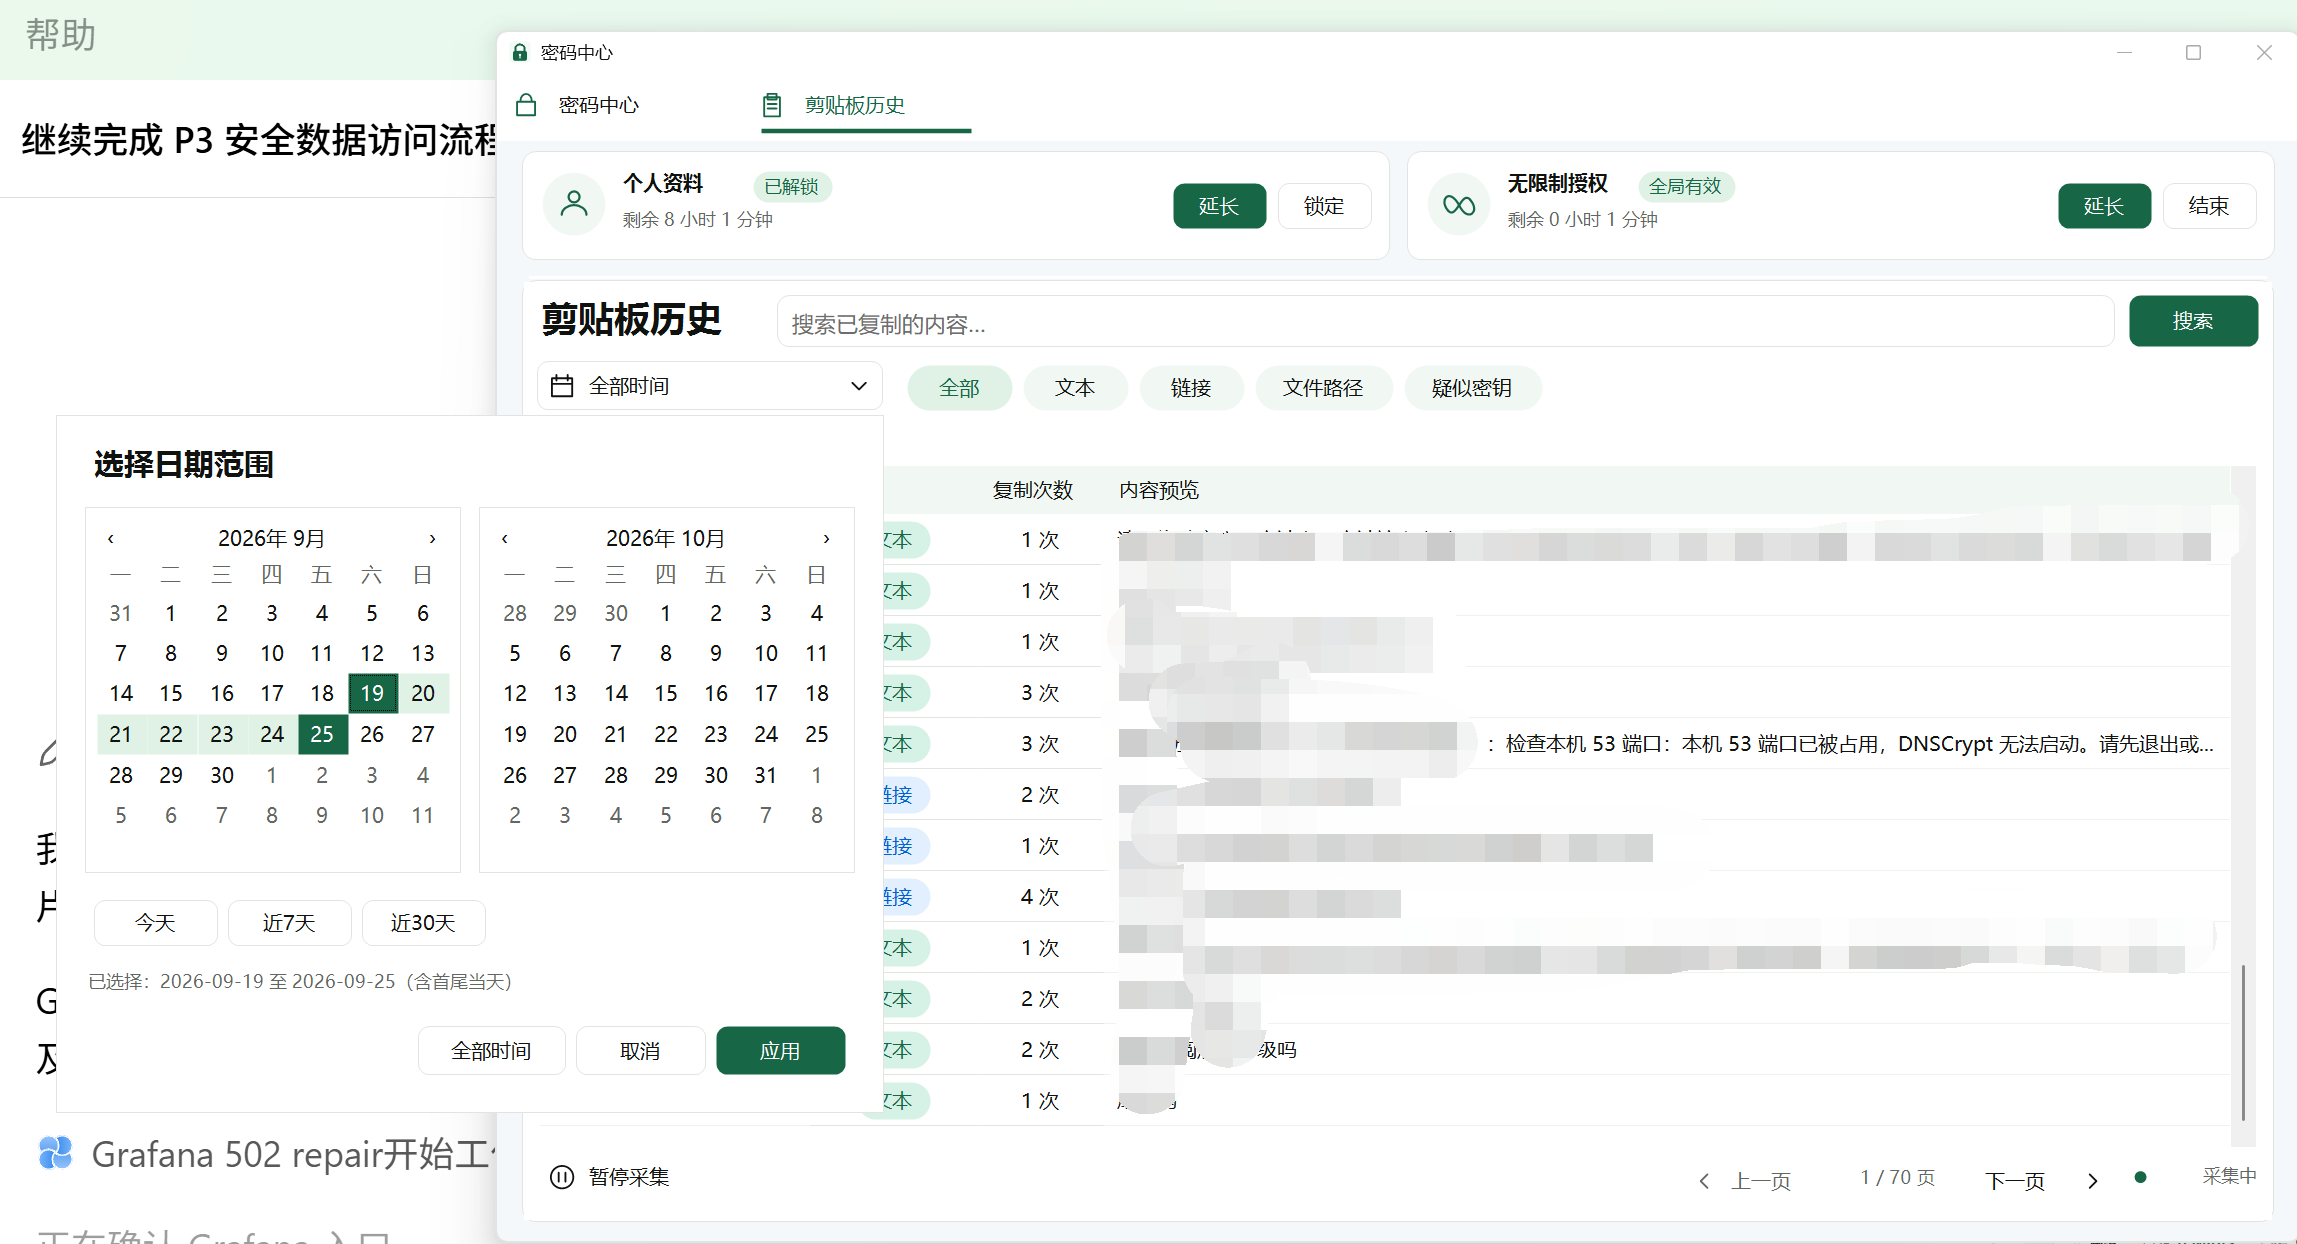The width and height of the screenshot is (2297, 1244).
Task: Click the green lock icon in the 密码中心 title bar
Action: point(520,52)
